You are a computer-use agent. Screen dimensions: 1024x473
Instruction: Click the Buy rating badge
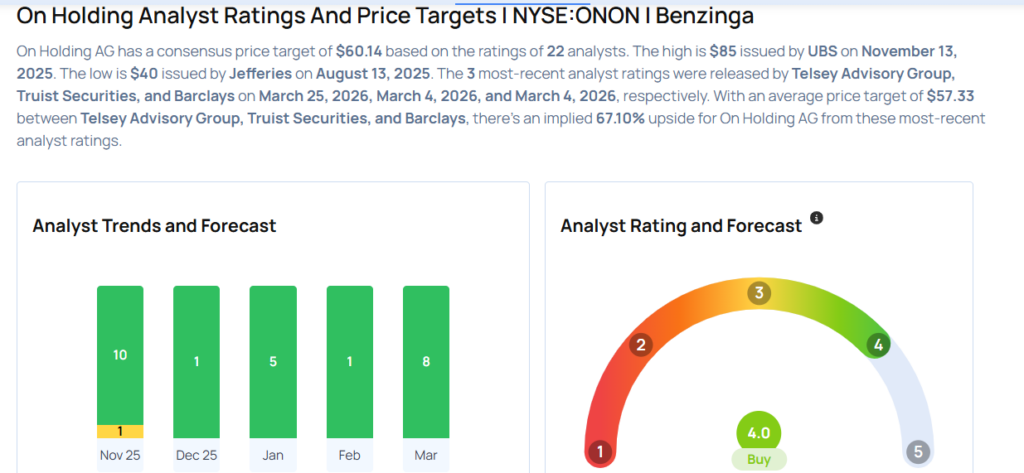758,459
